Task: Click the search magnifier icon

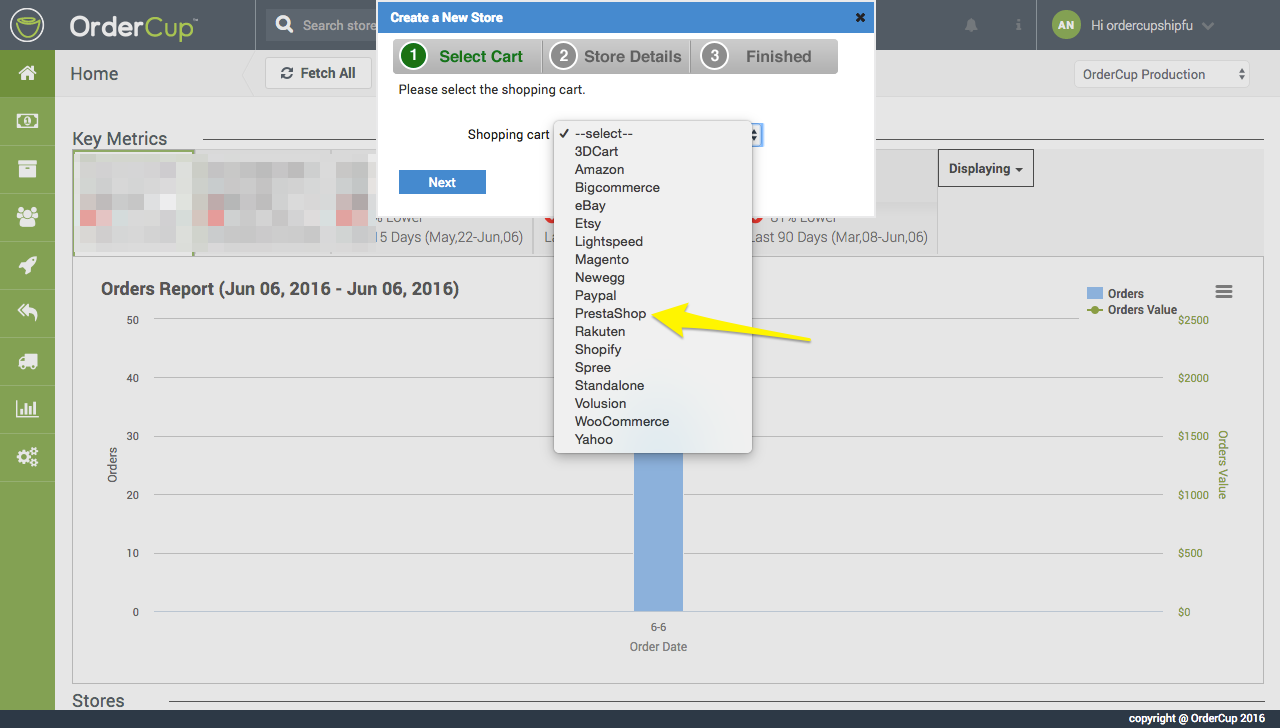Action: point(285,24)
